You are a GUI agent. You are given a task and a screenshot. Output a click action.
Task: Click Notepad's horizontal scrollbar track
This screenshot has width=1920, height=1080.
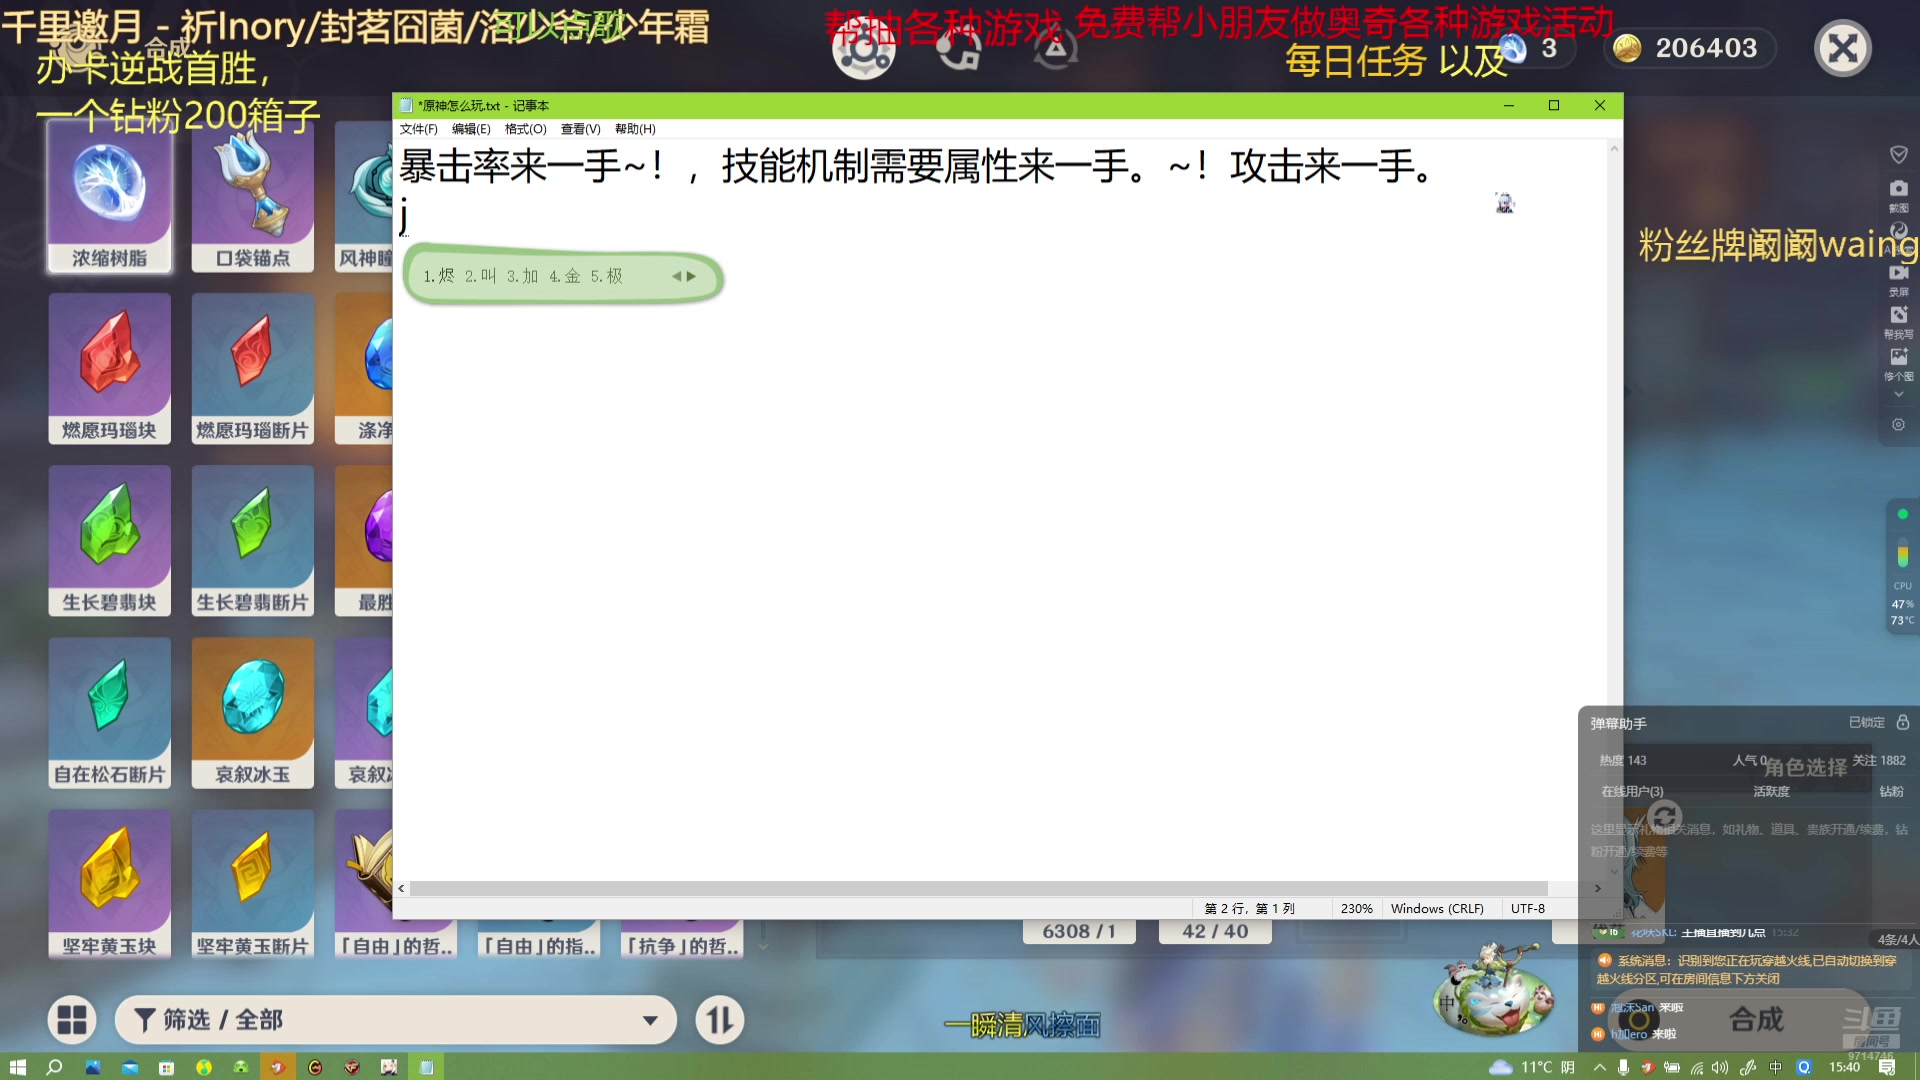(x=978, y=888)
